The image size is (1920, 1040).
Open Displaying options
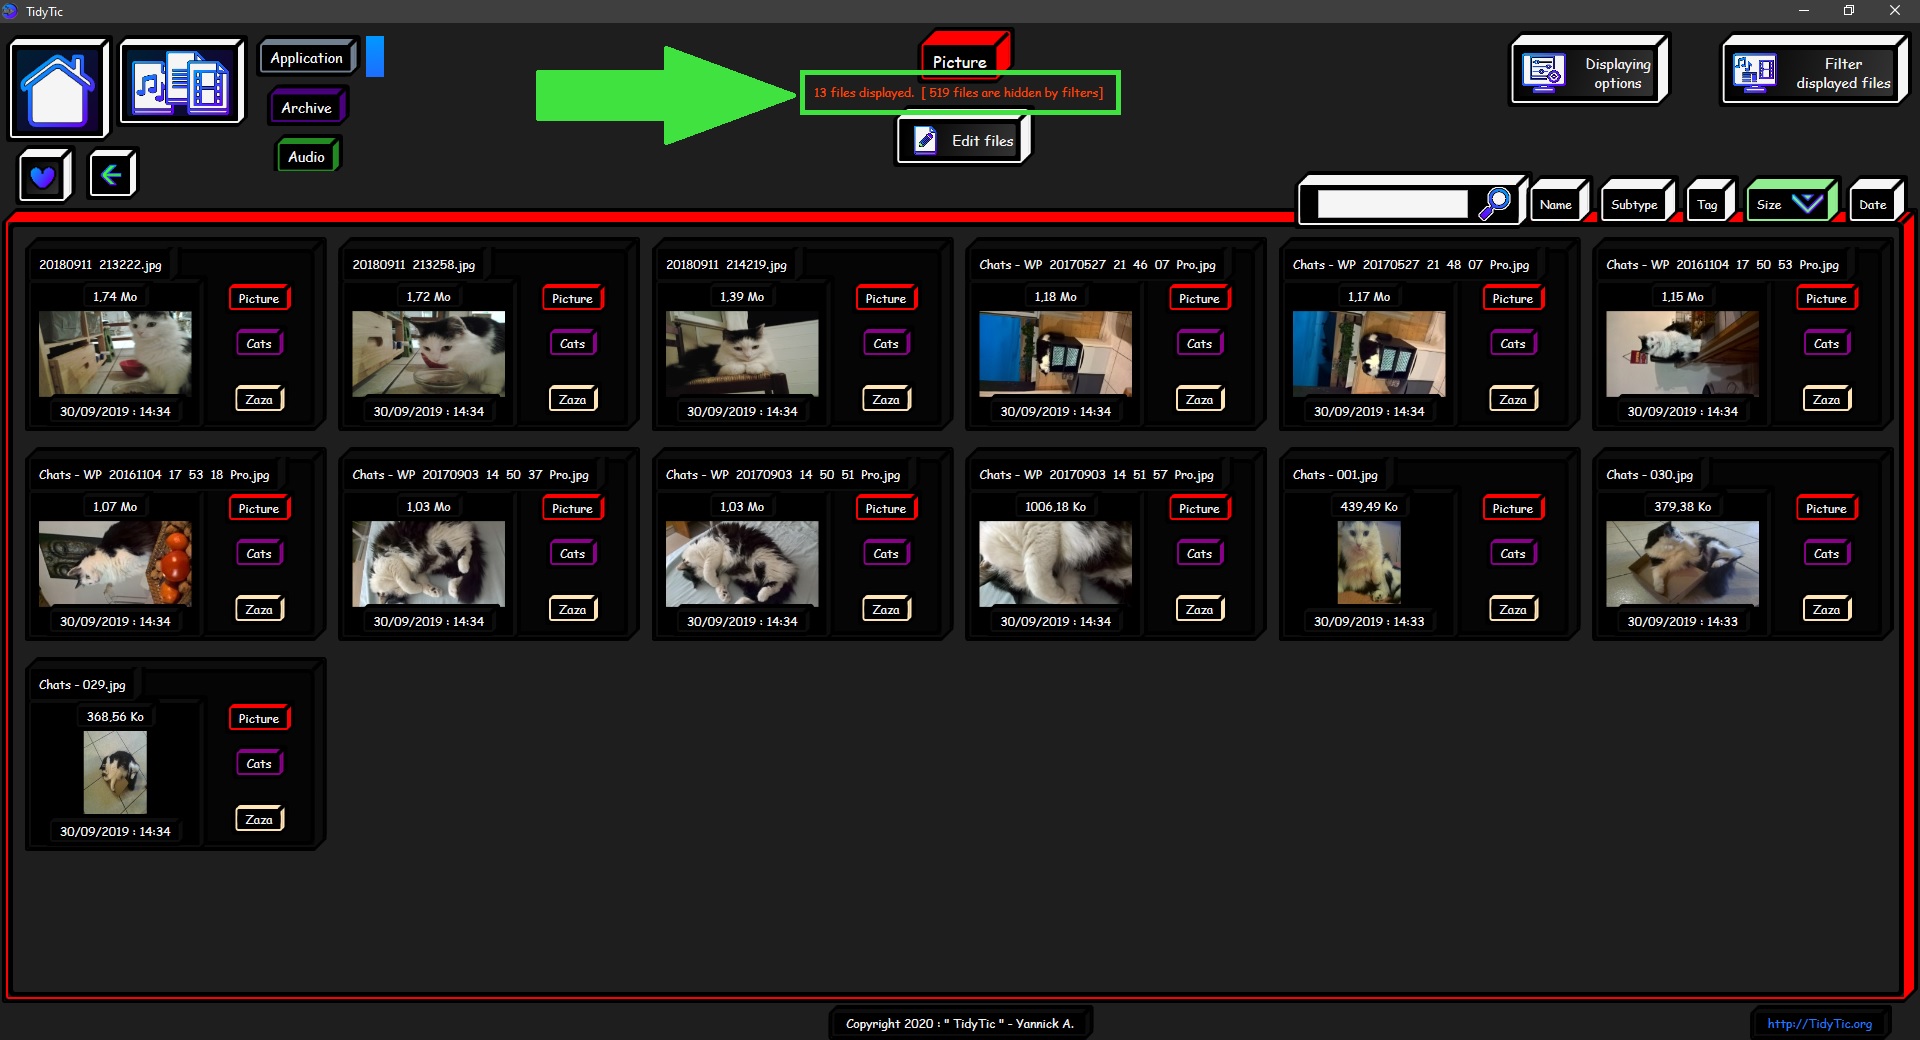tap(1588, 72)
